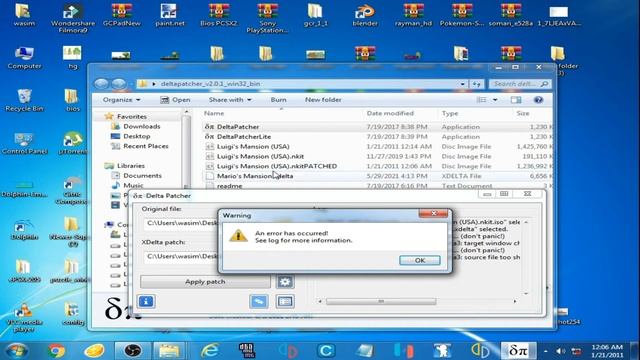The image size is (640, 360).
Task: Open Explorer help question mark icon
Action: point(538,100)
